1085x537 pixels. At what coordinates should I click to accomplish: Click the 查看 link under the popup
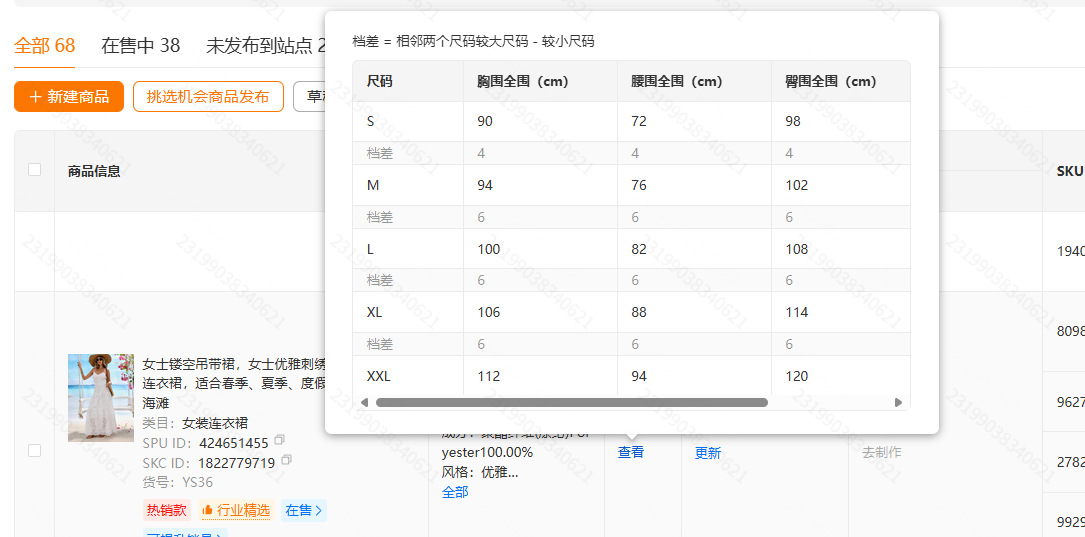point(631,453)
